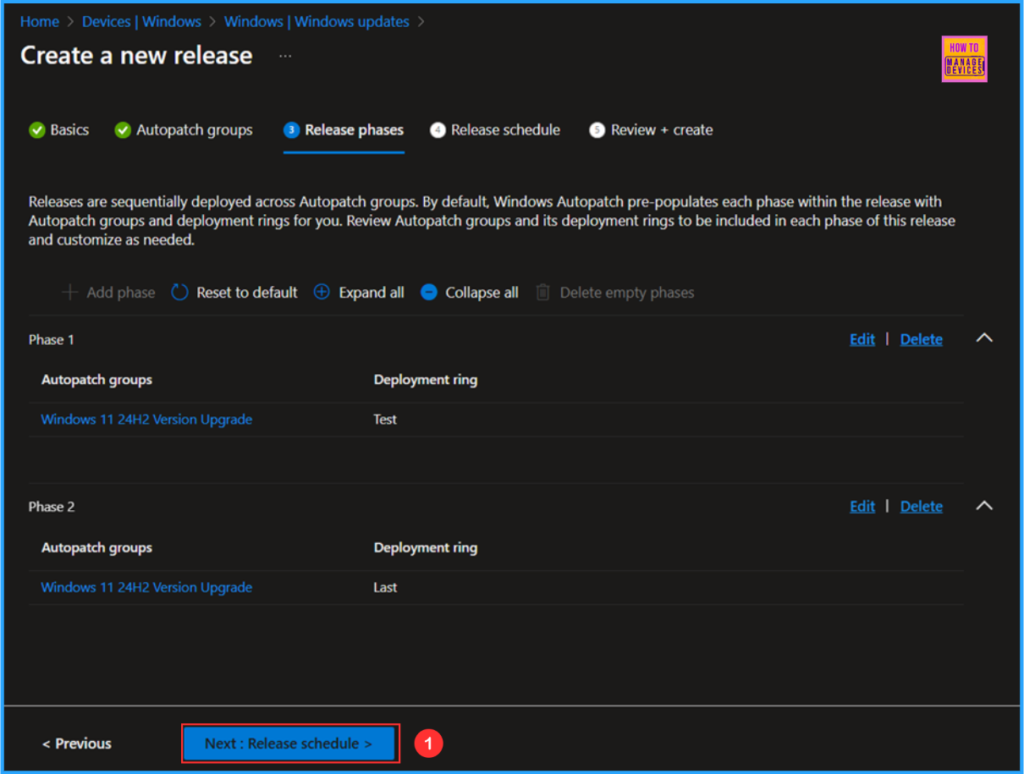Screen dimensions: 1024x774
Task: Edit Phase 2
Action: (x=862, y=506)
